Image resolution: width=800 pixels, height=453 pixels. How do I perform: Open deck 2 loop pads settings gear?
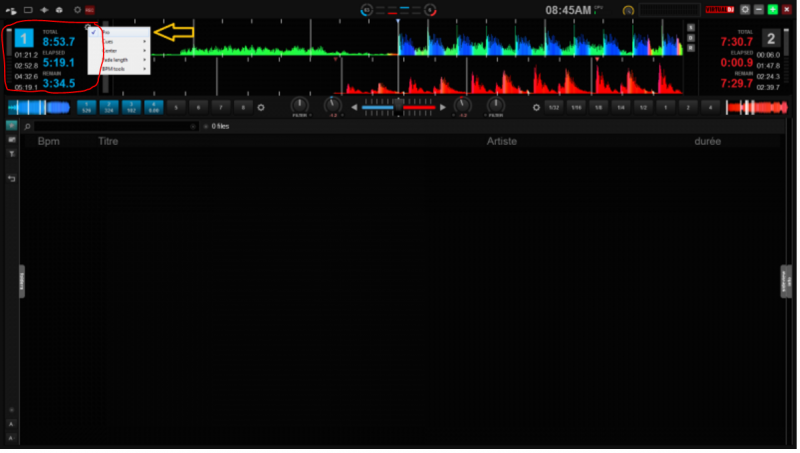coord(536,108)
